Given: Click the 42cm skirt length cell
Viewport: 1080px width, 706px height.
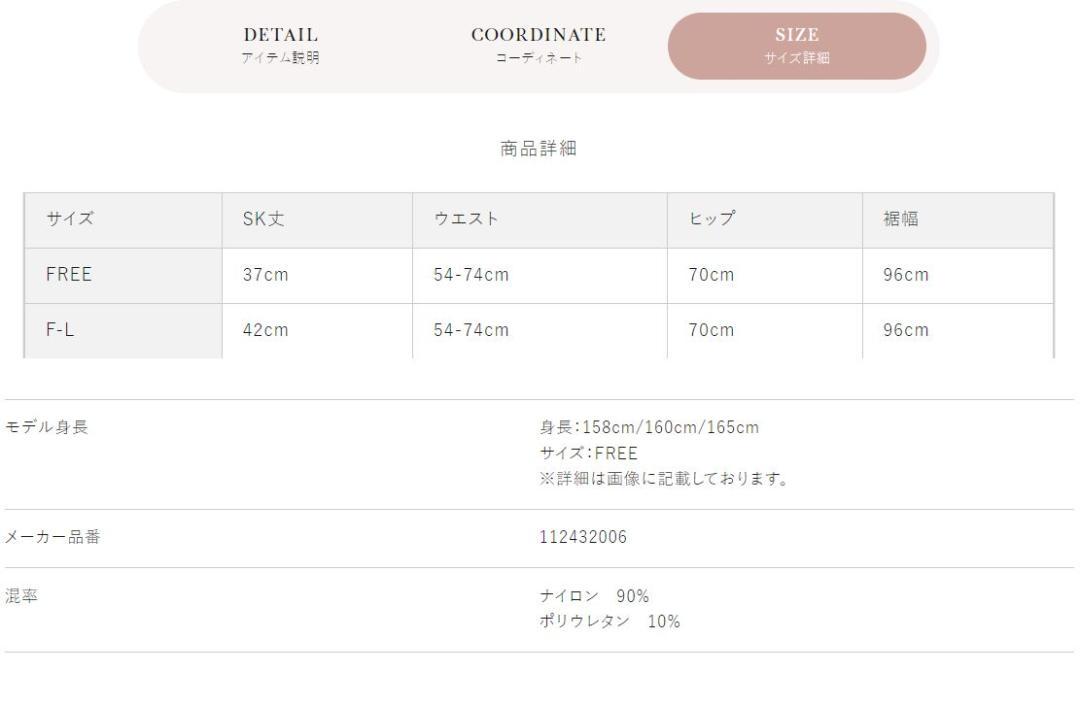Looking at the screenshot, I should point(318,331).
